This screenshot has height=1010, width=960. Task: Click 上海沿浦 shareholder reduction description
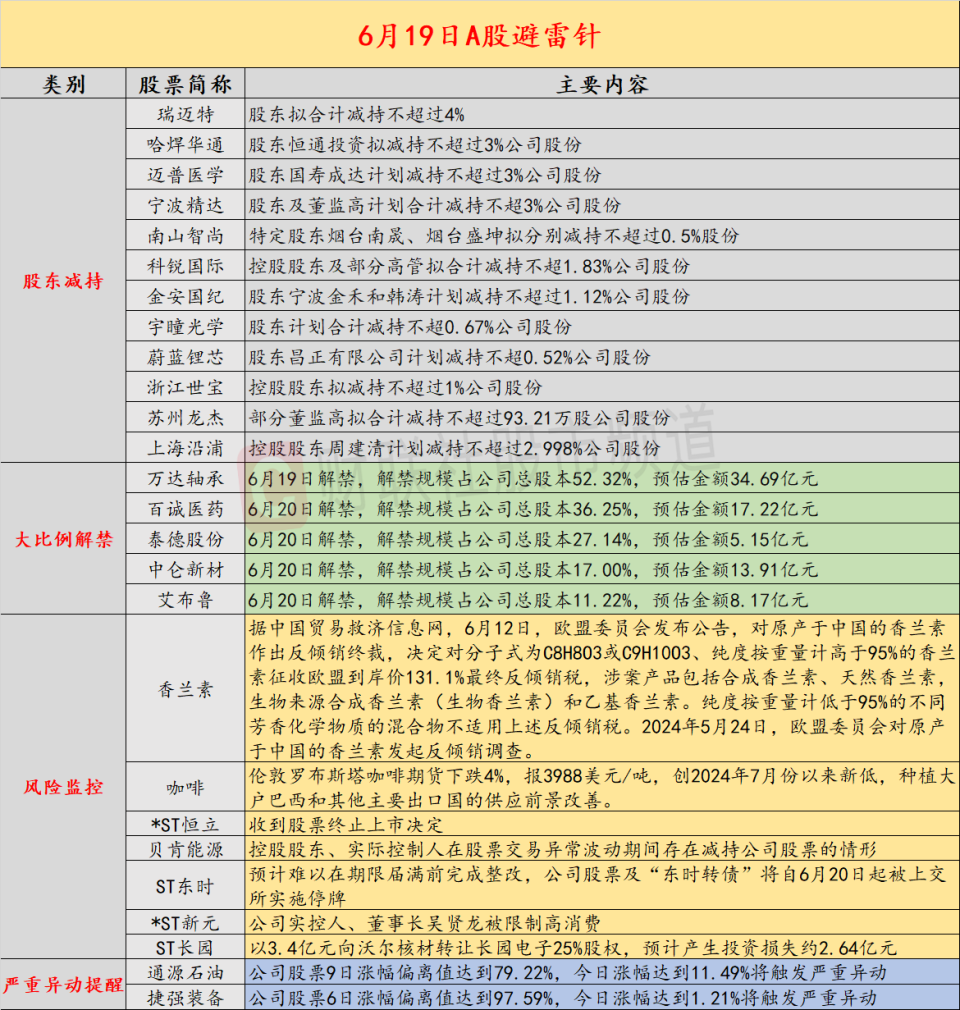(x=455, y=448)
